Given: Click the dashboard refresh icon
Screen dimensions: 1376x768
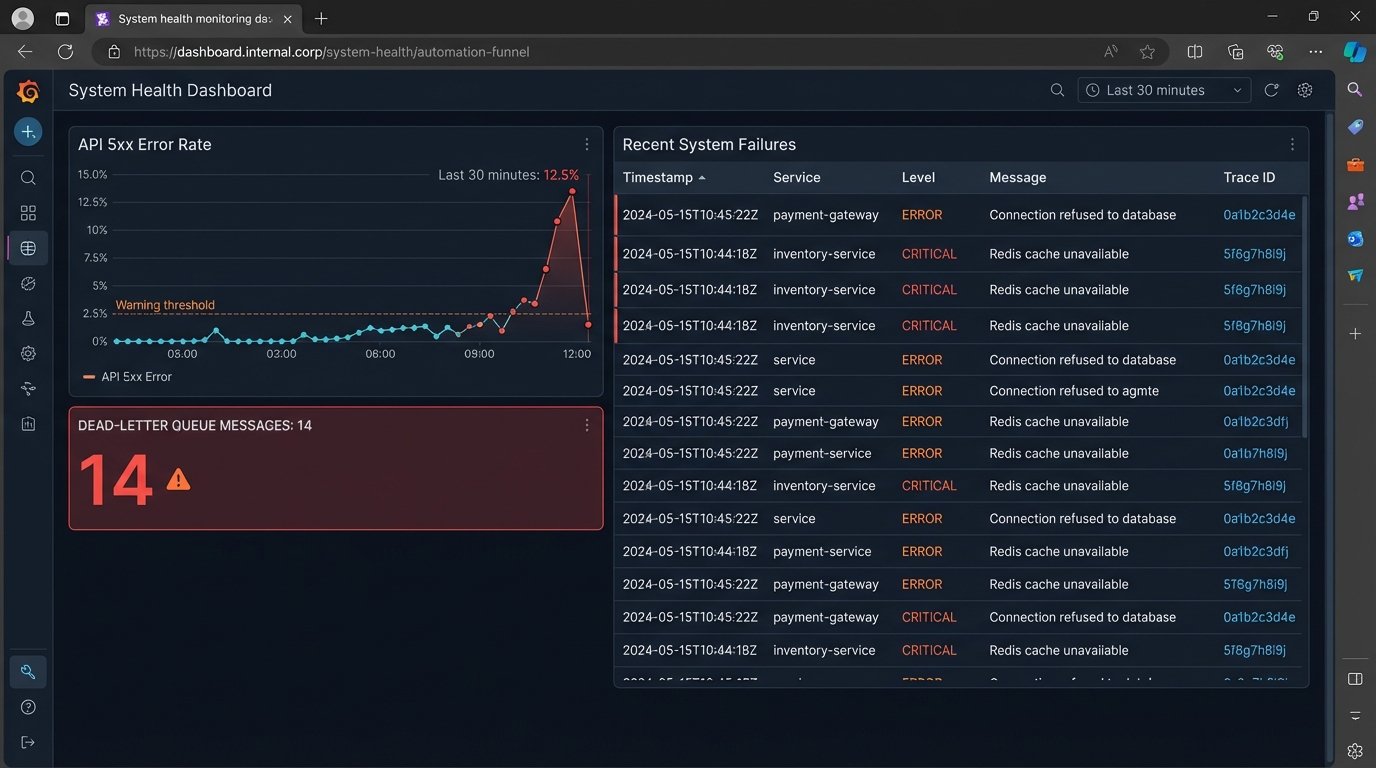Looking at the screenshot, I should tap(1271, 90).
